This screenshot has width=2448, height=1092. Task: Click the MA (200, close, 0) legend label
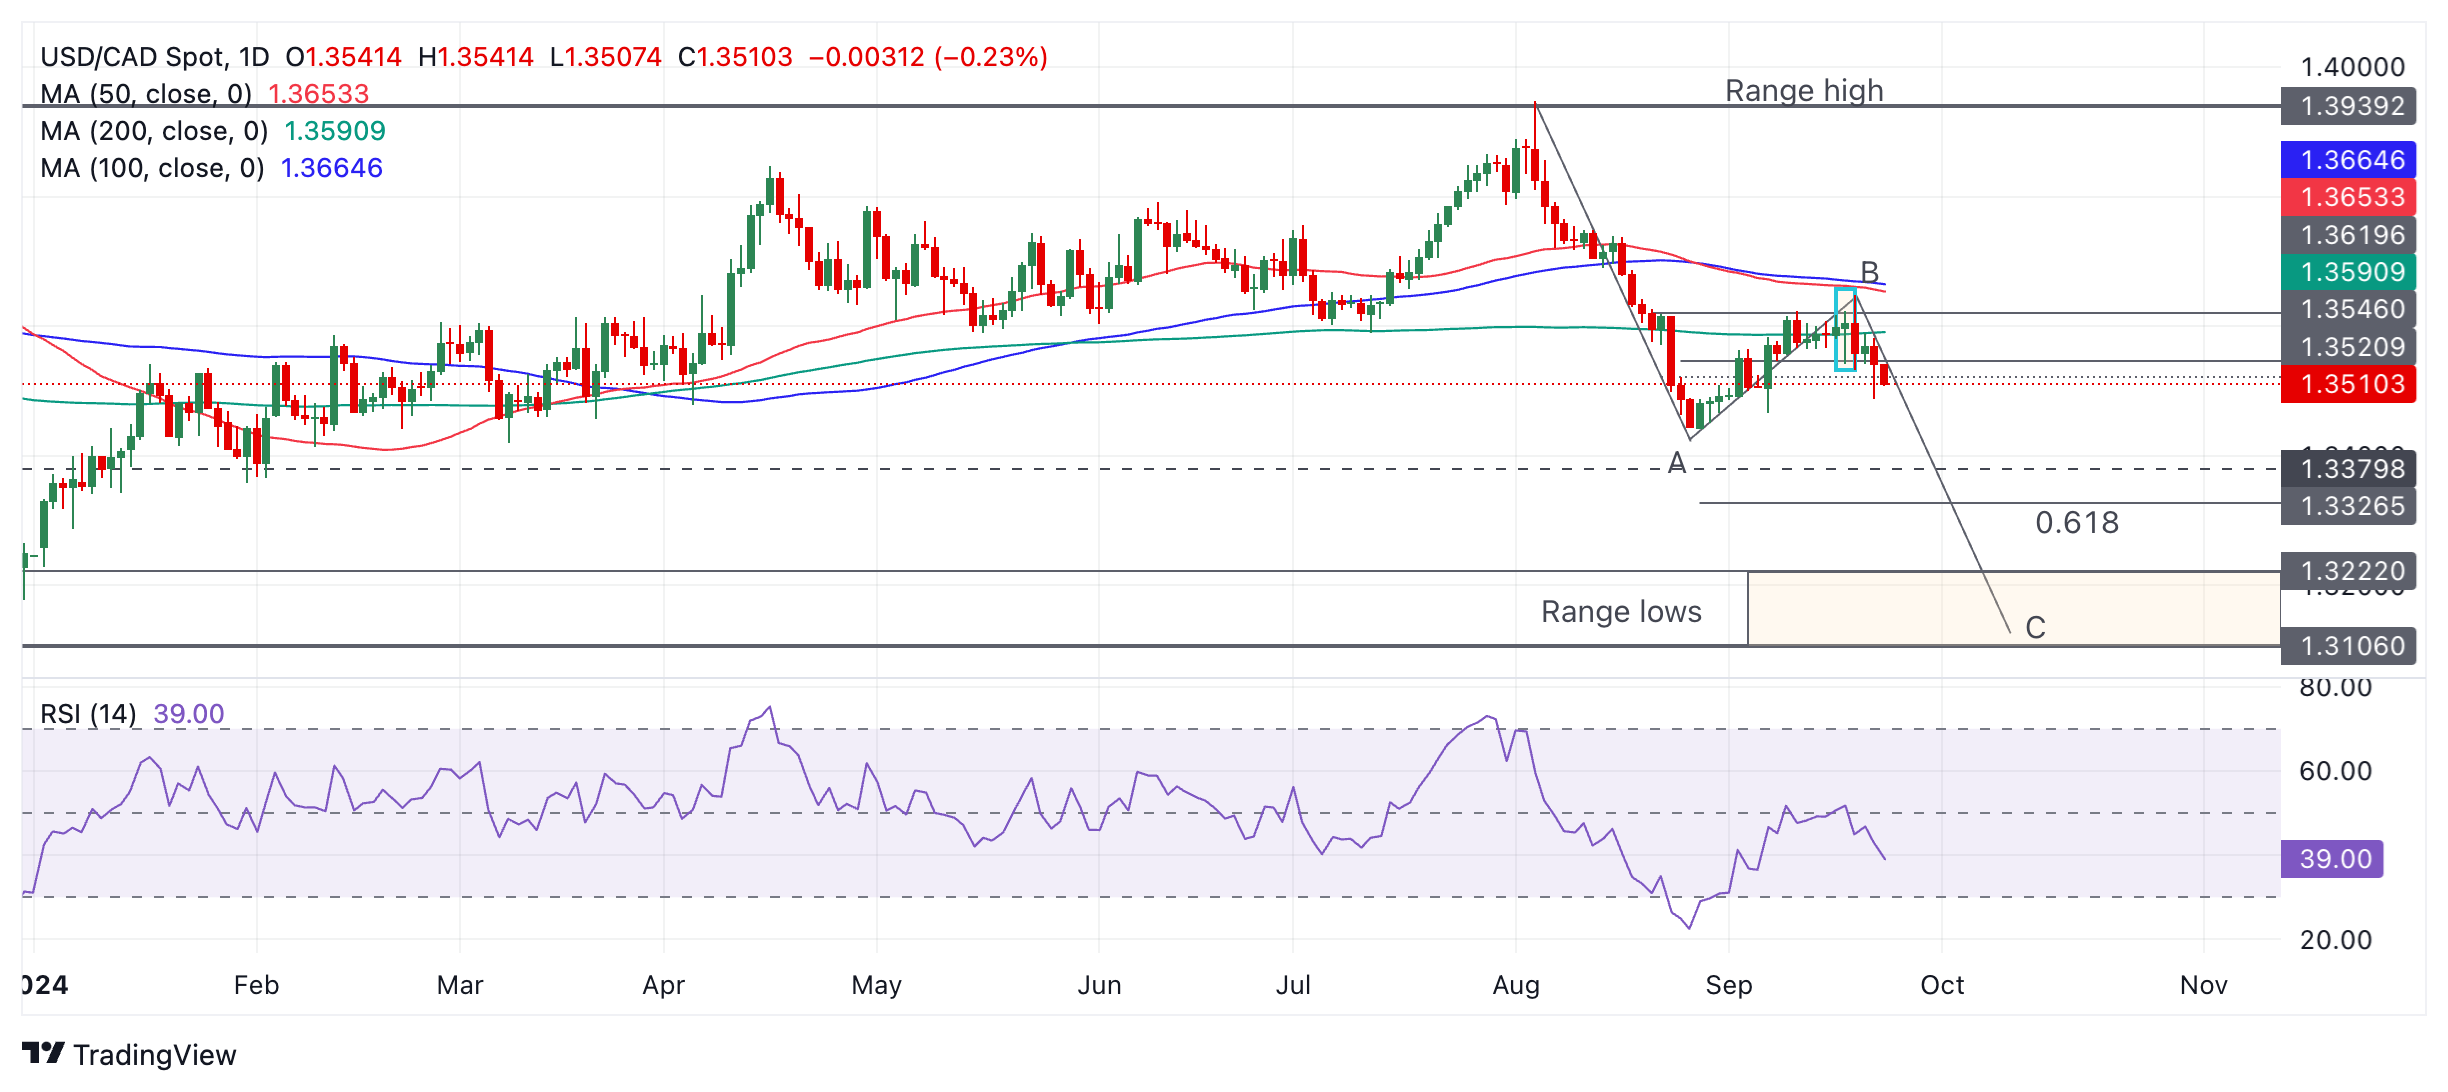[154, 131]
